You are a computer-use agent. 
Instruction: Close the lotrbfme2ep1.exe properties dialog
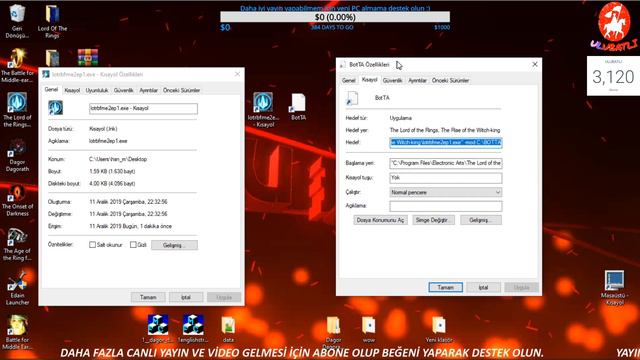pos(238,74)
